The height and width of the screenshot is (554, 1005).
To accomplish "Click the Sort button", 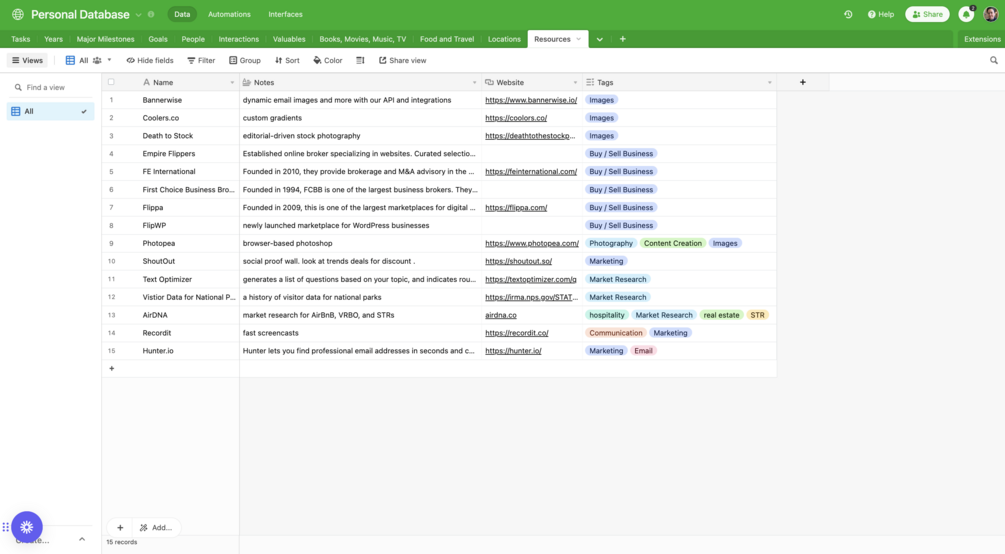I will coord(287,60).
